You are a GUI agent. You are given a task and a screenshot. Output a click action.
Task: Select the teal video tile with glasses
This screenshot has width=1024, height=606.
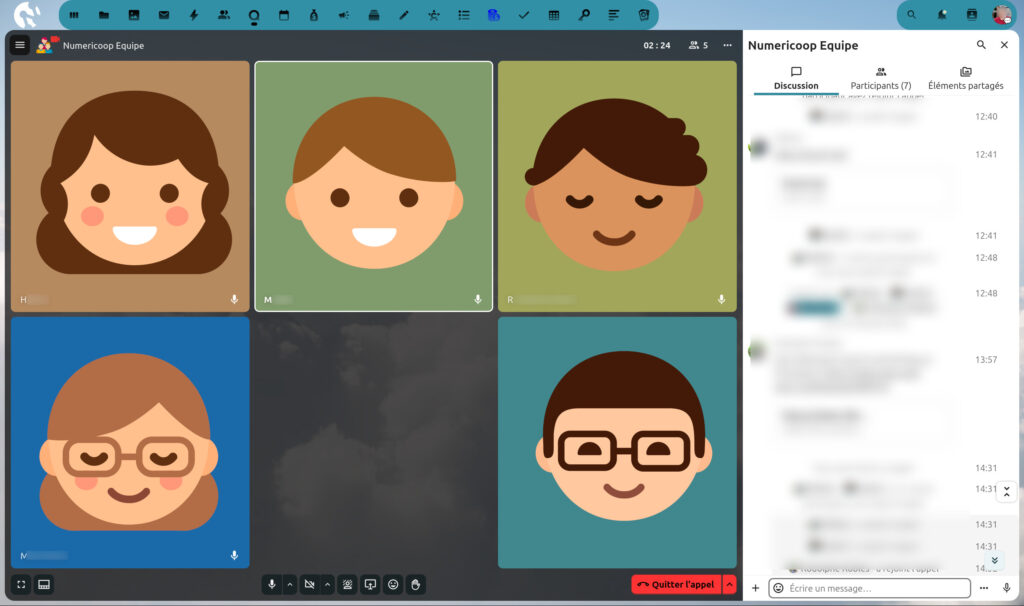coord(617,442)
